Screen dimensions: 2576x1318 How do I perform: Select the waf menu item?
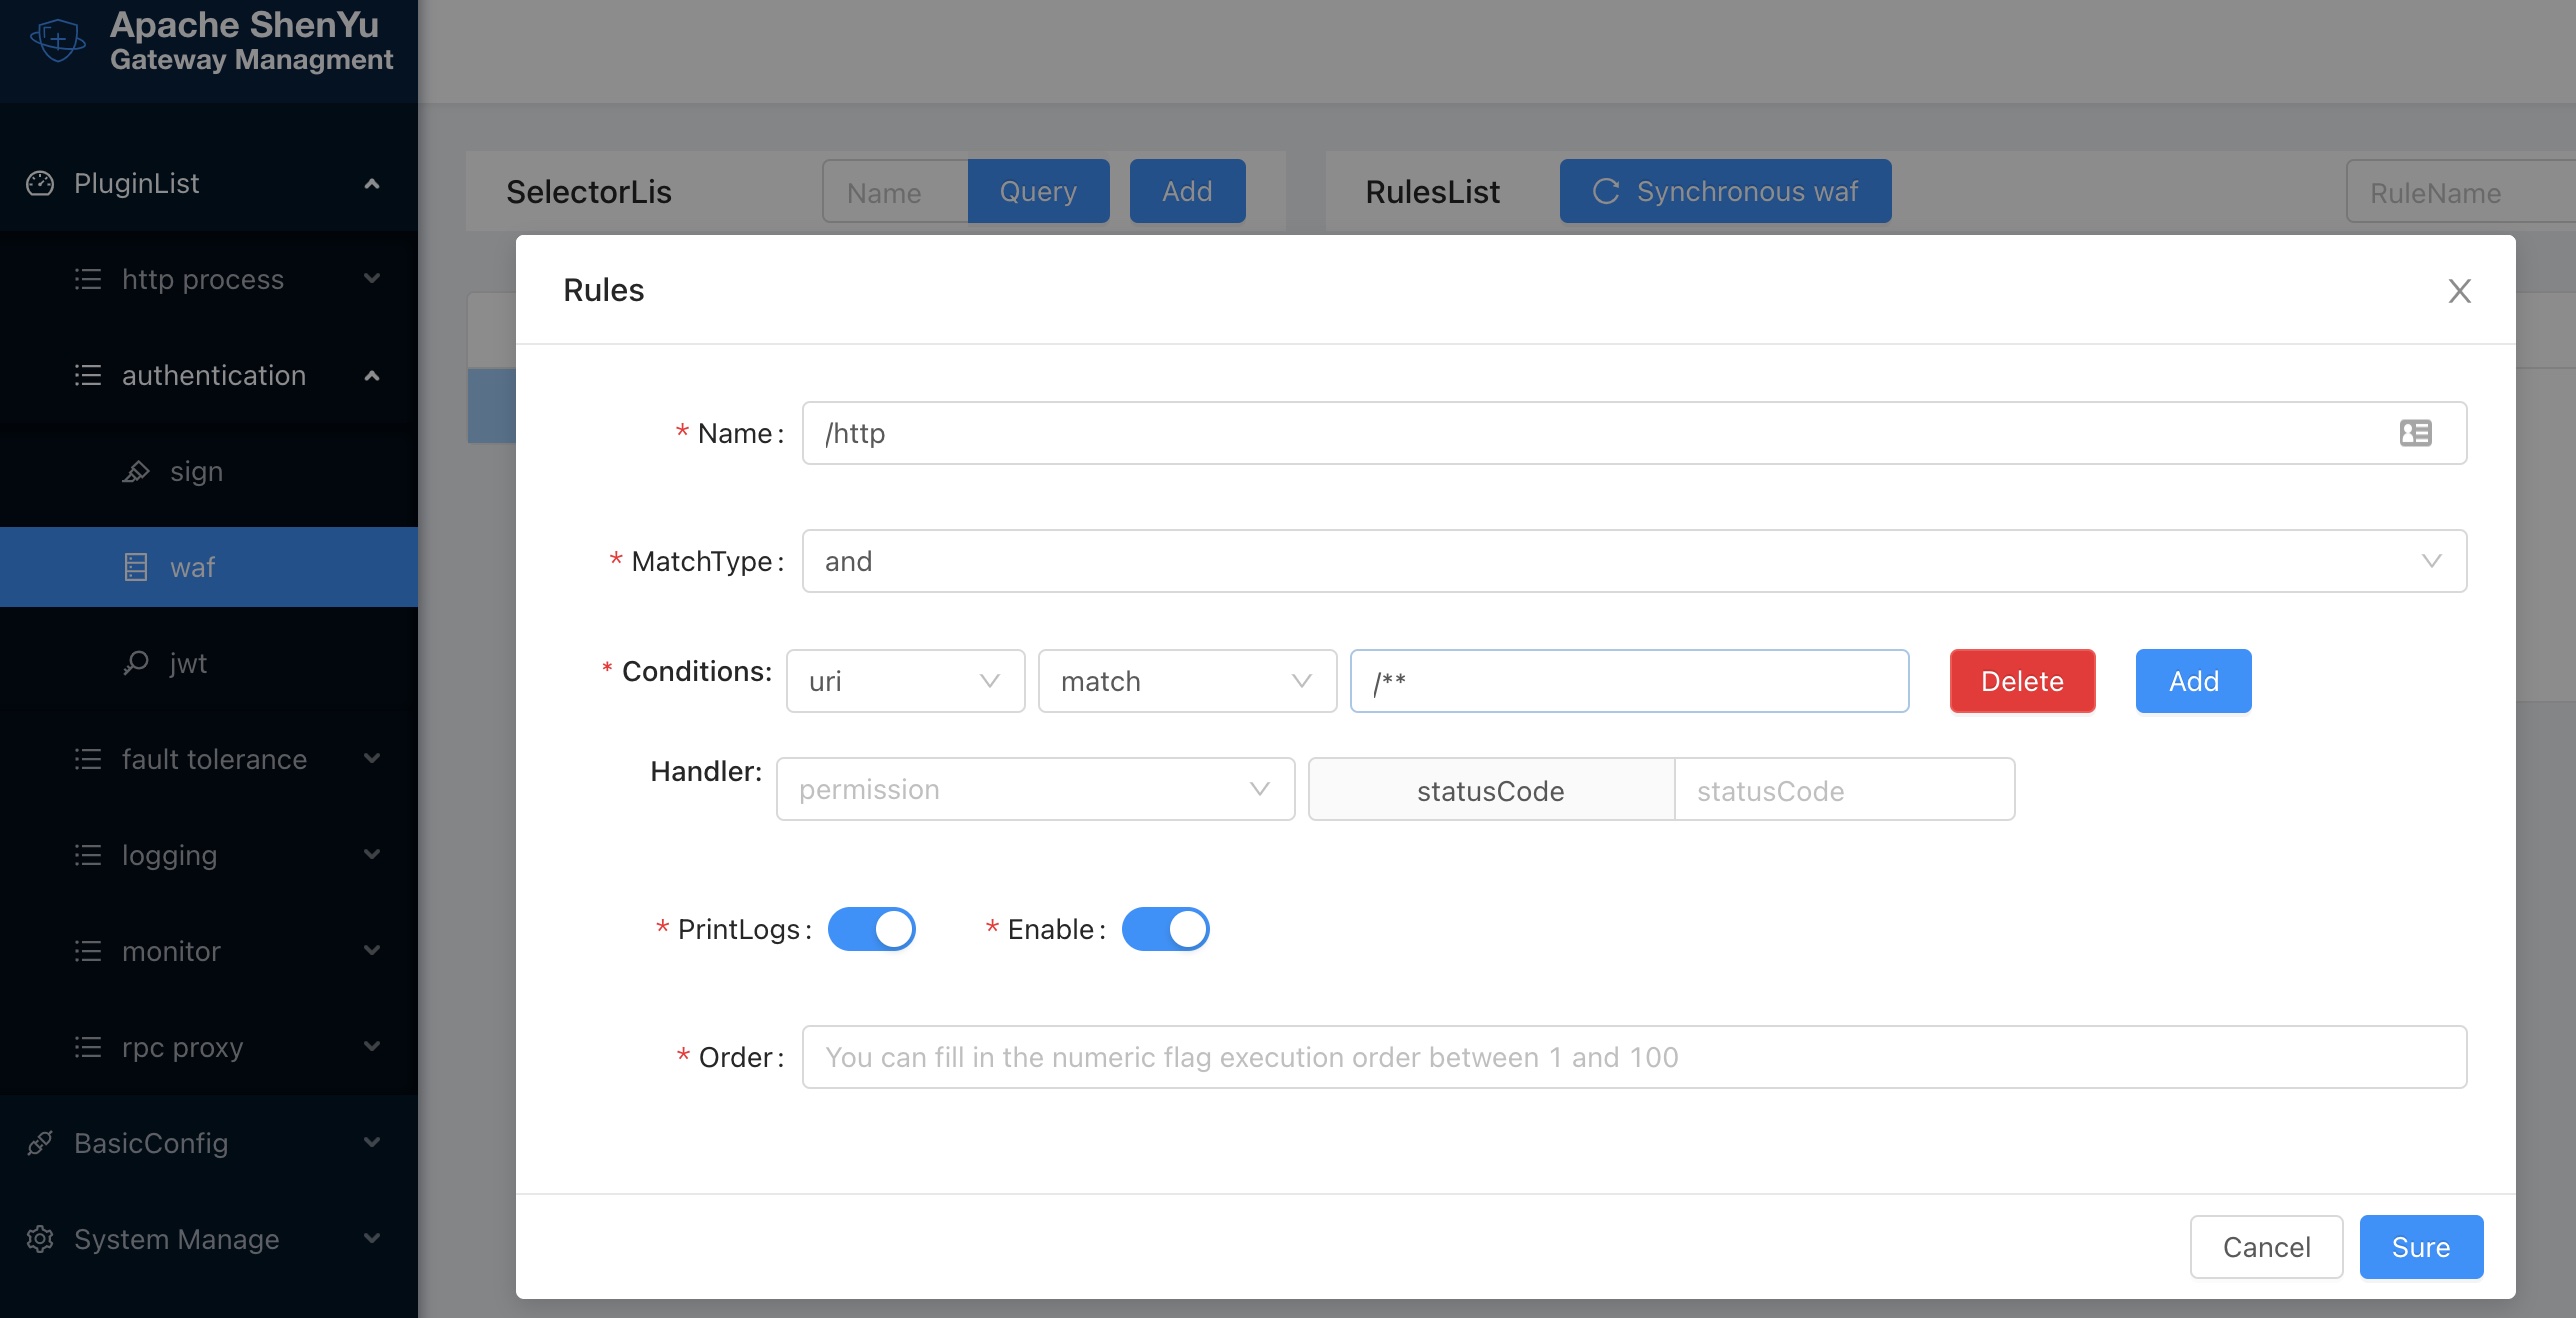pyautogui.click(x=192, y=567)
